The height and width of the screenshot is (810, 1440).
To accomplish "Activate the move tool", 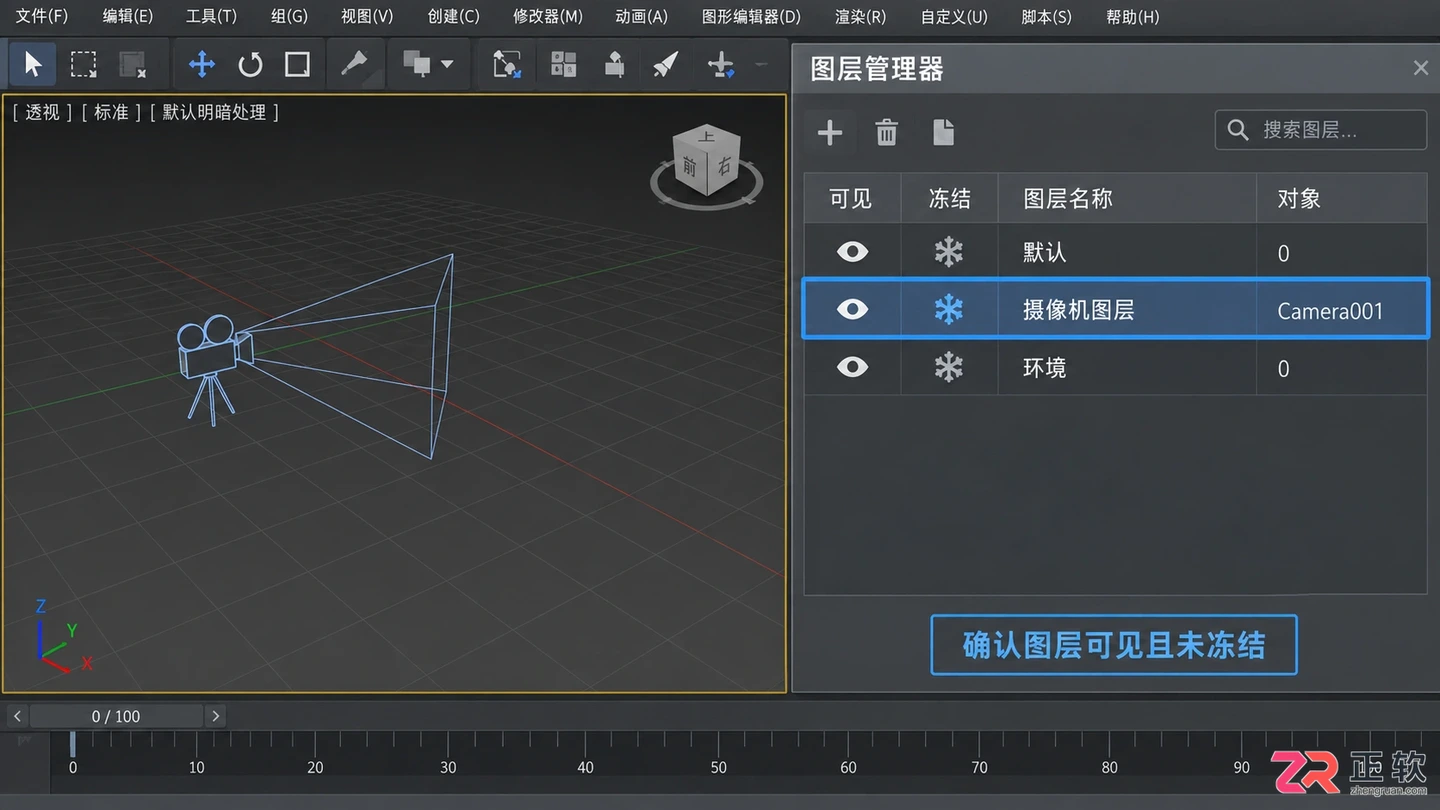I will [x=202, y=65].
